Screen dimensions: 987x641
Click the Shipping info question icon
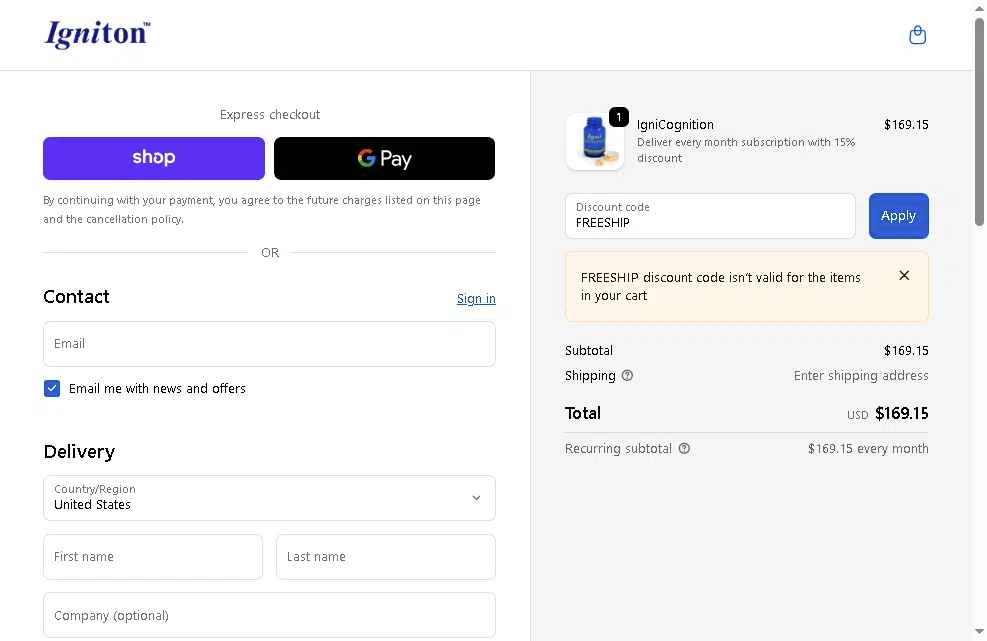[627, 375]
